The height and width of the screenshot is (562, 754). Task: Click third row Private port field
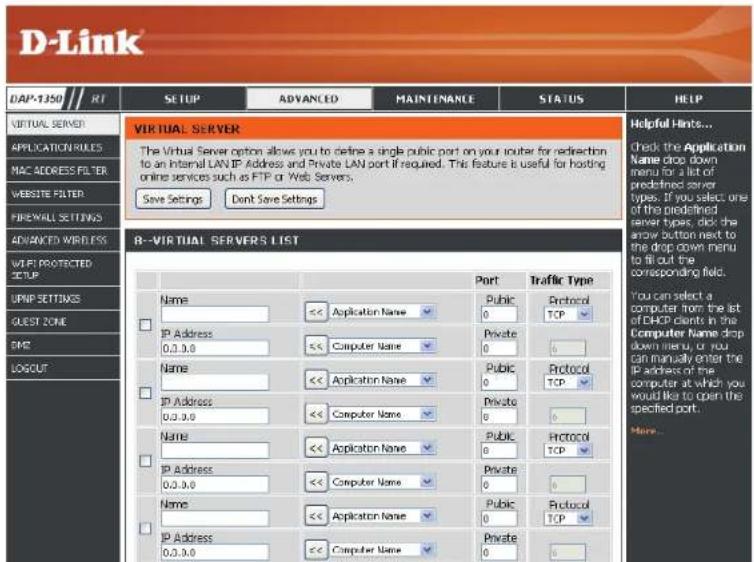(499, 485)
